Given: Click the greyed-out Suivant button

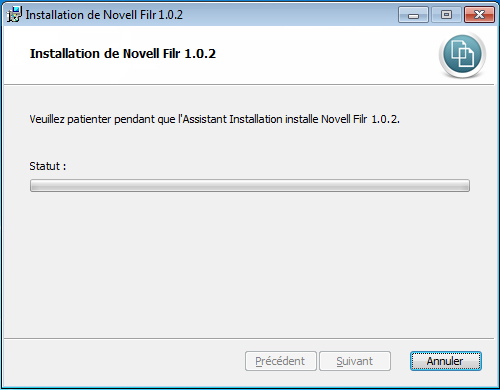Looking at the screenshot, I should (355, 361).
